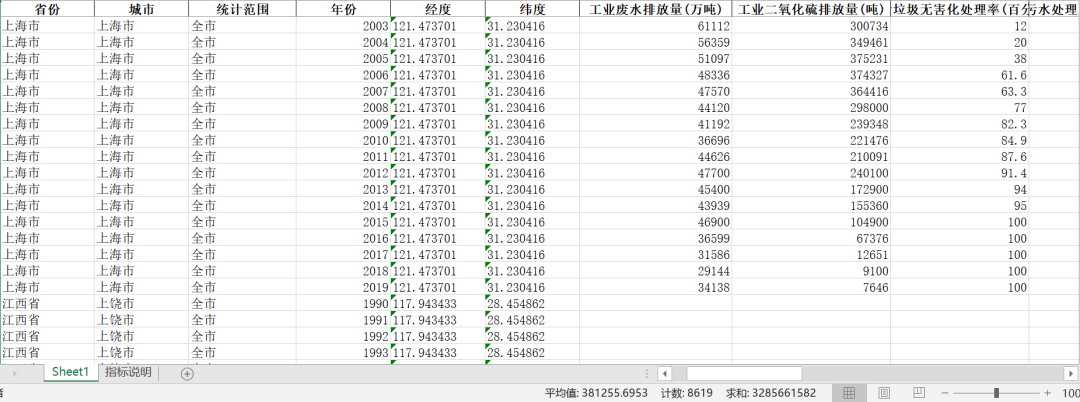This screenshot has width=1080, height=402.
Task: Select the 城市 header cell
Action: [x=141, y=9]
